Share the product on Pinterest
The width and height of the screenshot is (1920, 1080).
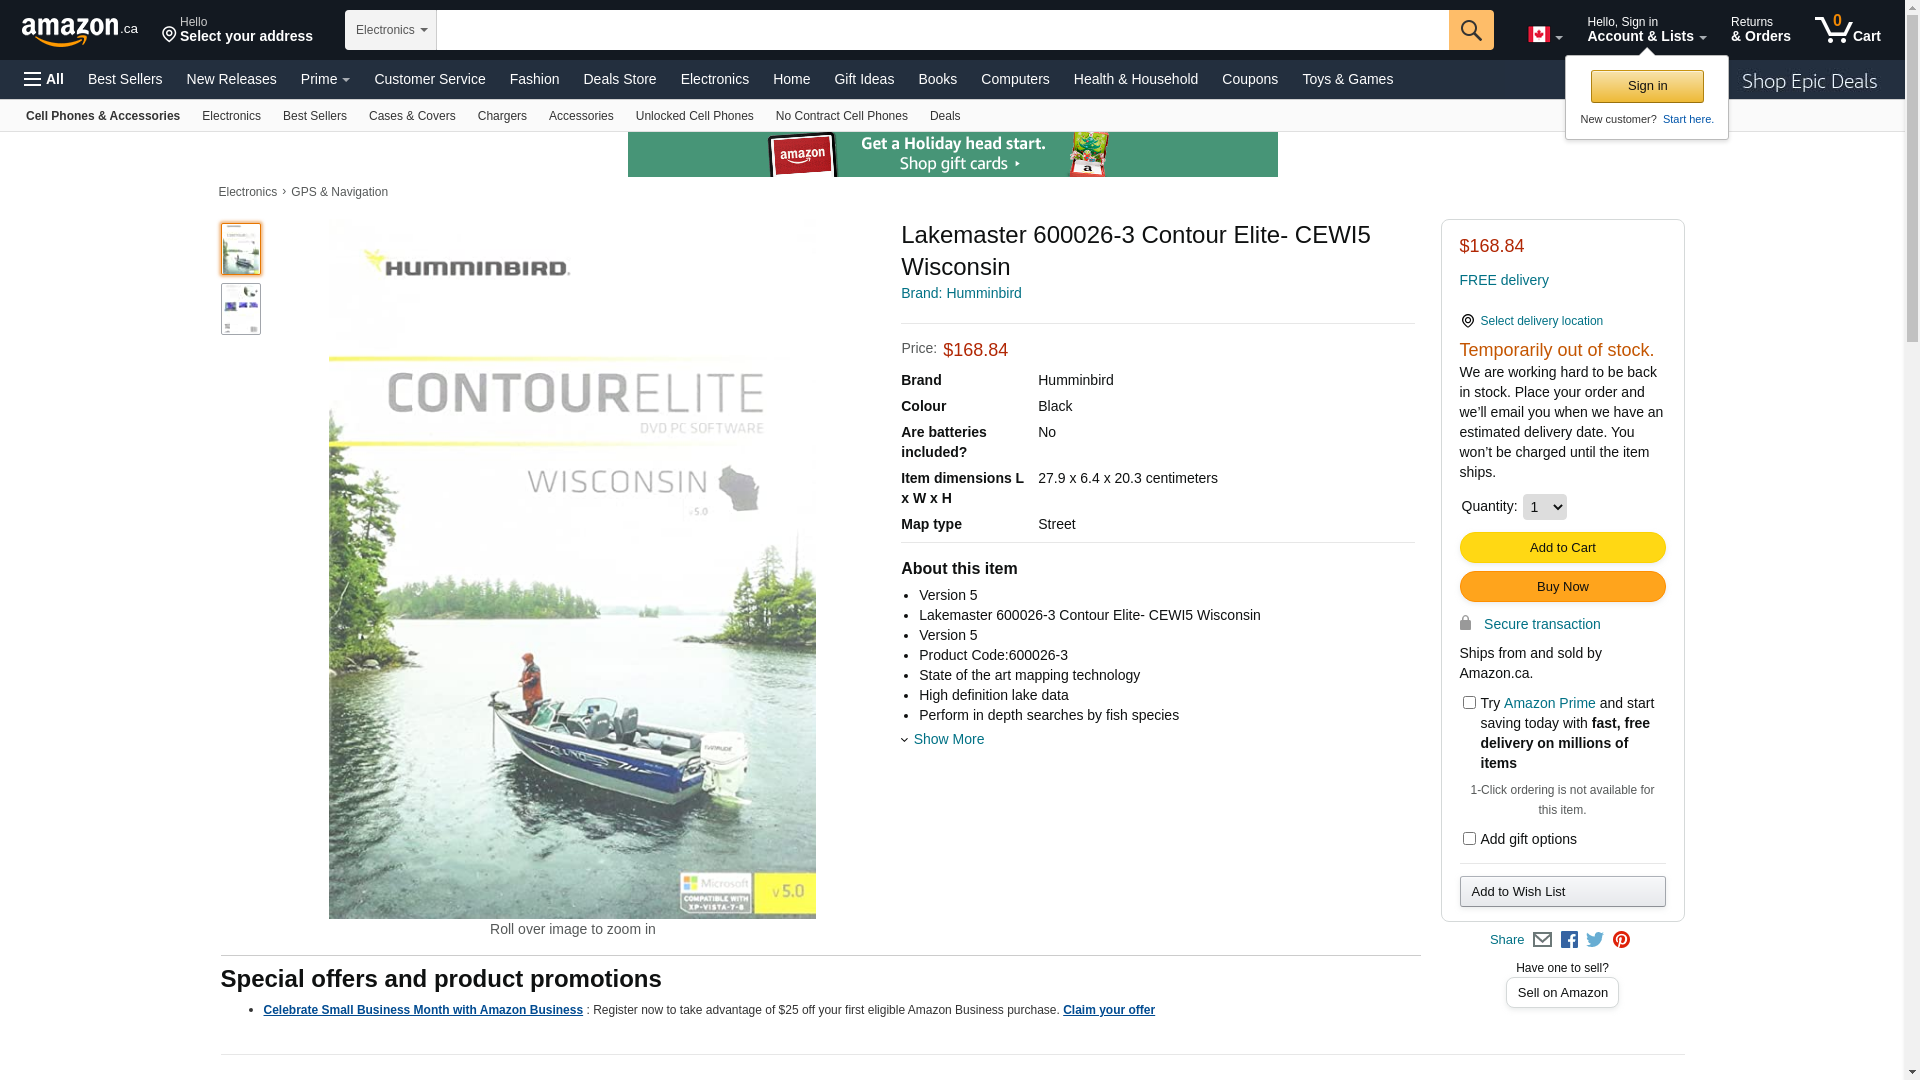click(x=1621, y=940)
